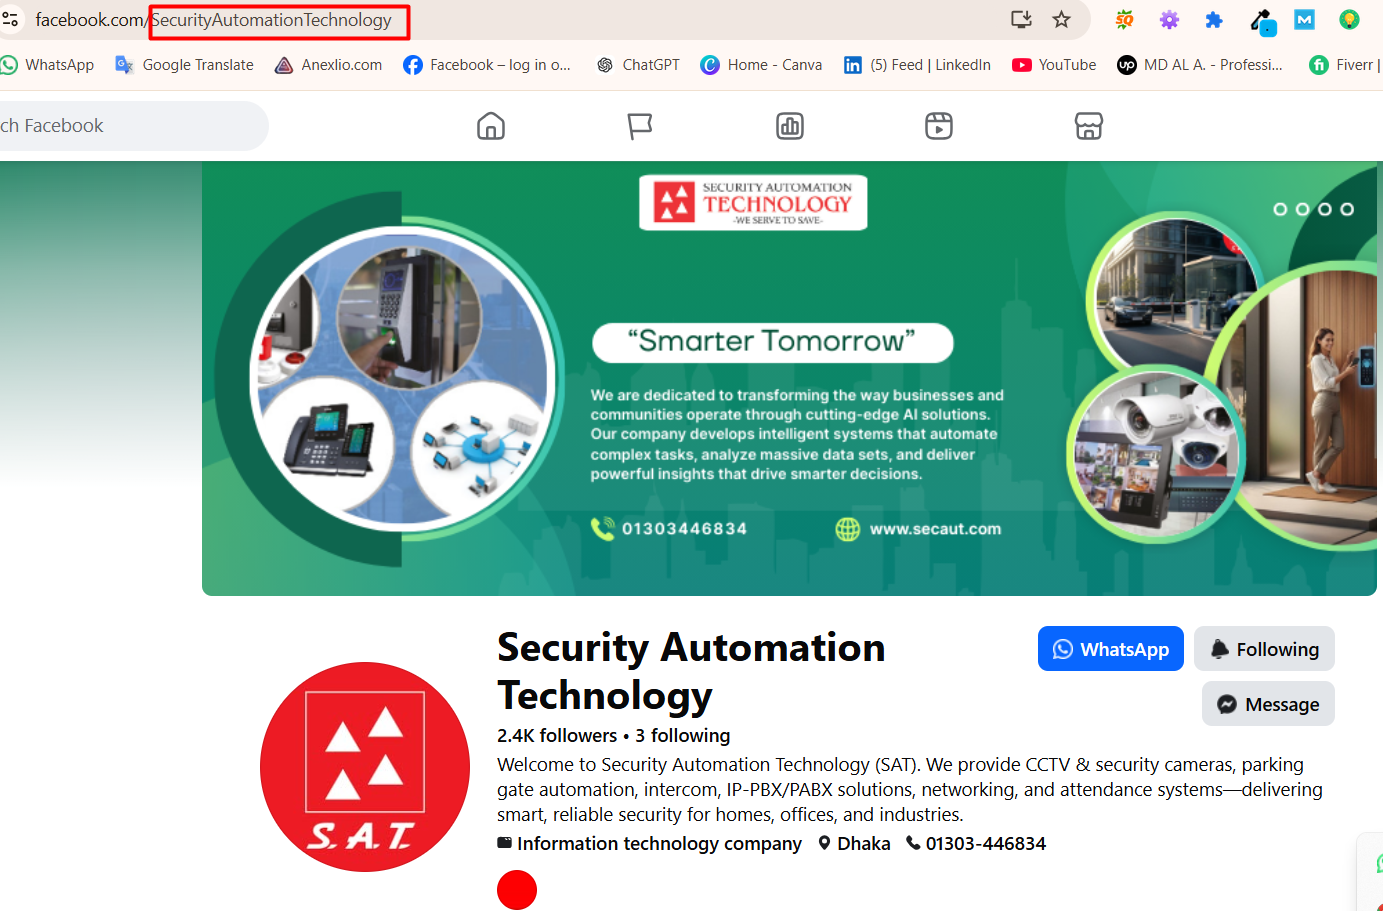Click the blue WhatsApp button on page
This screenshot has height=911, width=1383.
tap(1110, 649)
